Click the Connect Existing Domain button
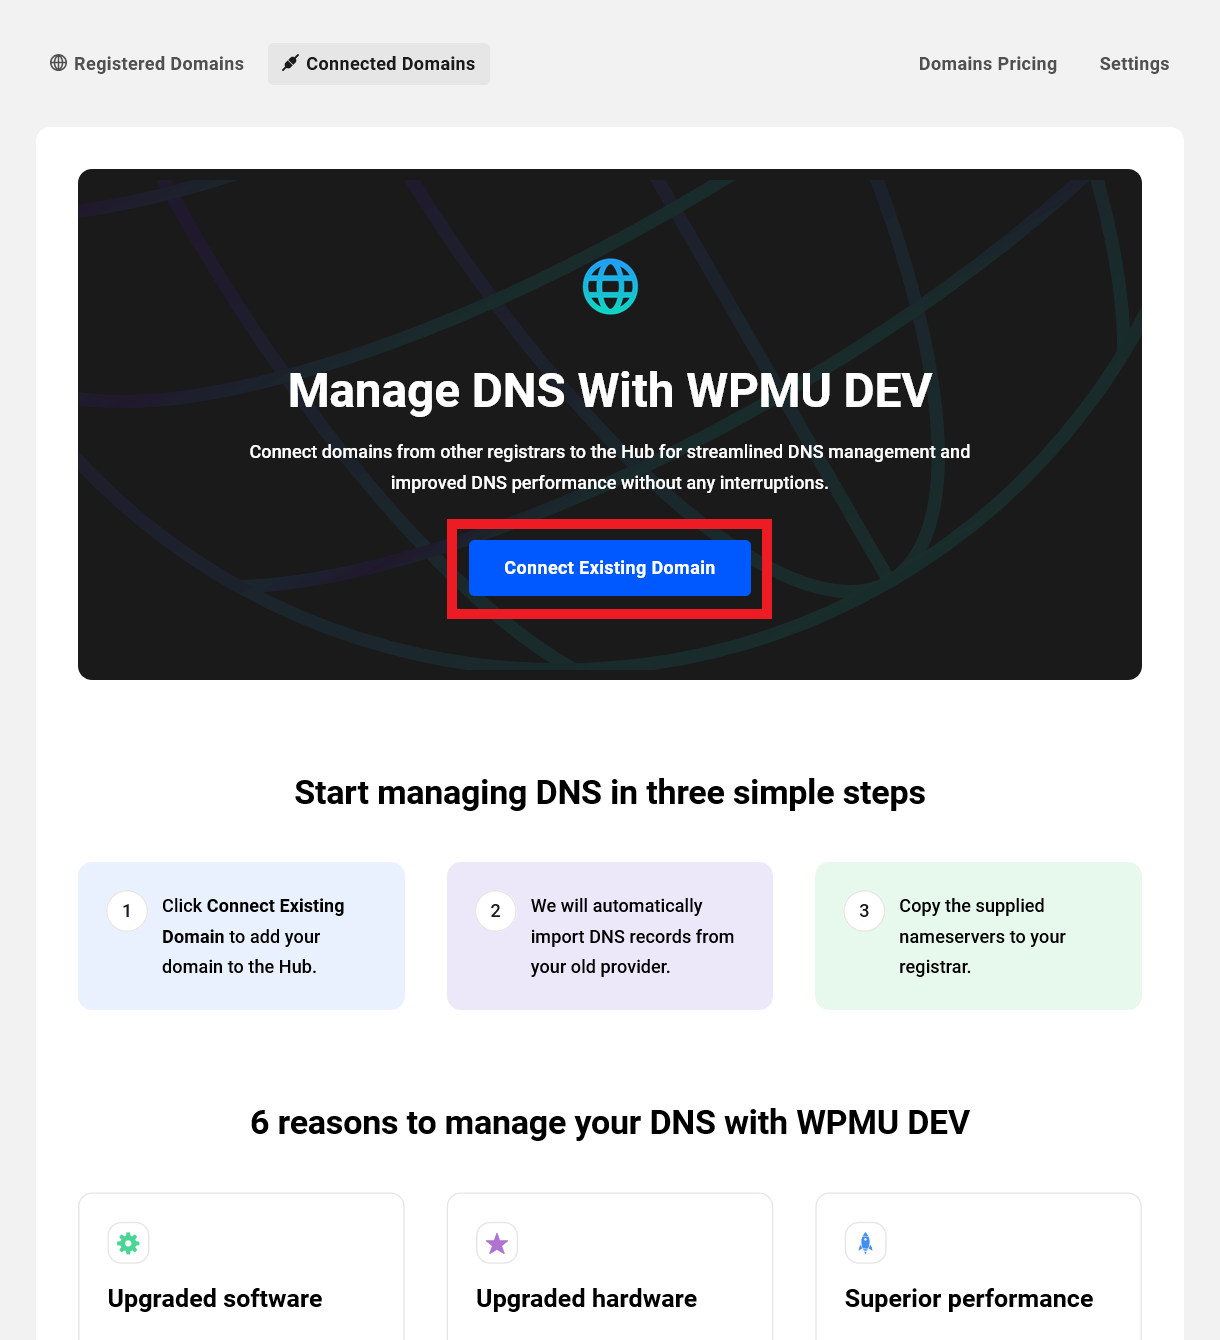Image resolution: width=1220 pixels, height=1340 pixels. [x=610, y=568]
